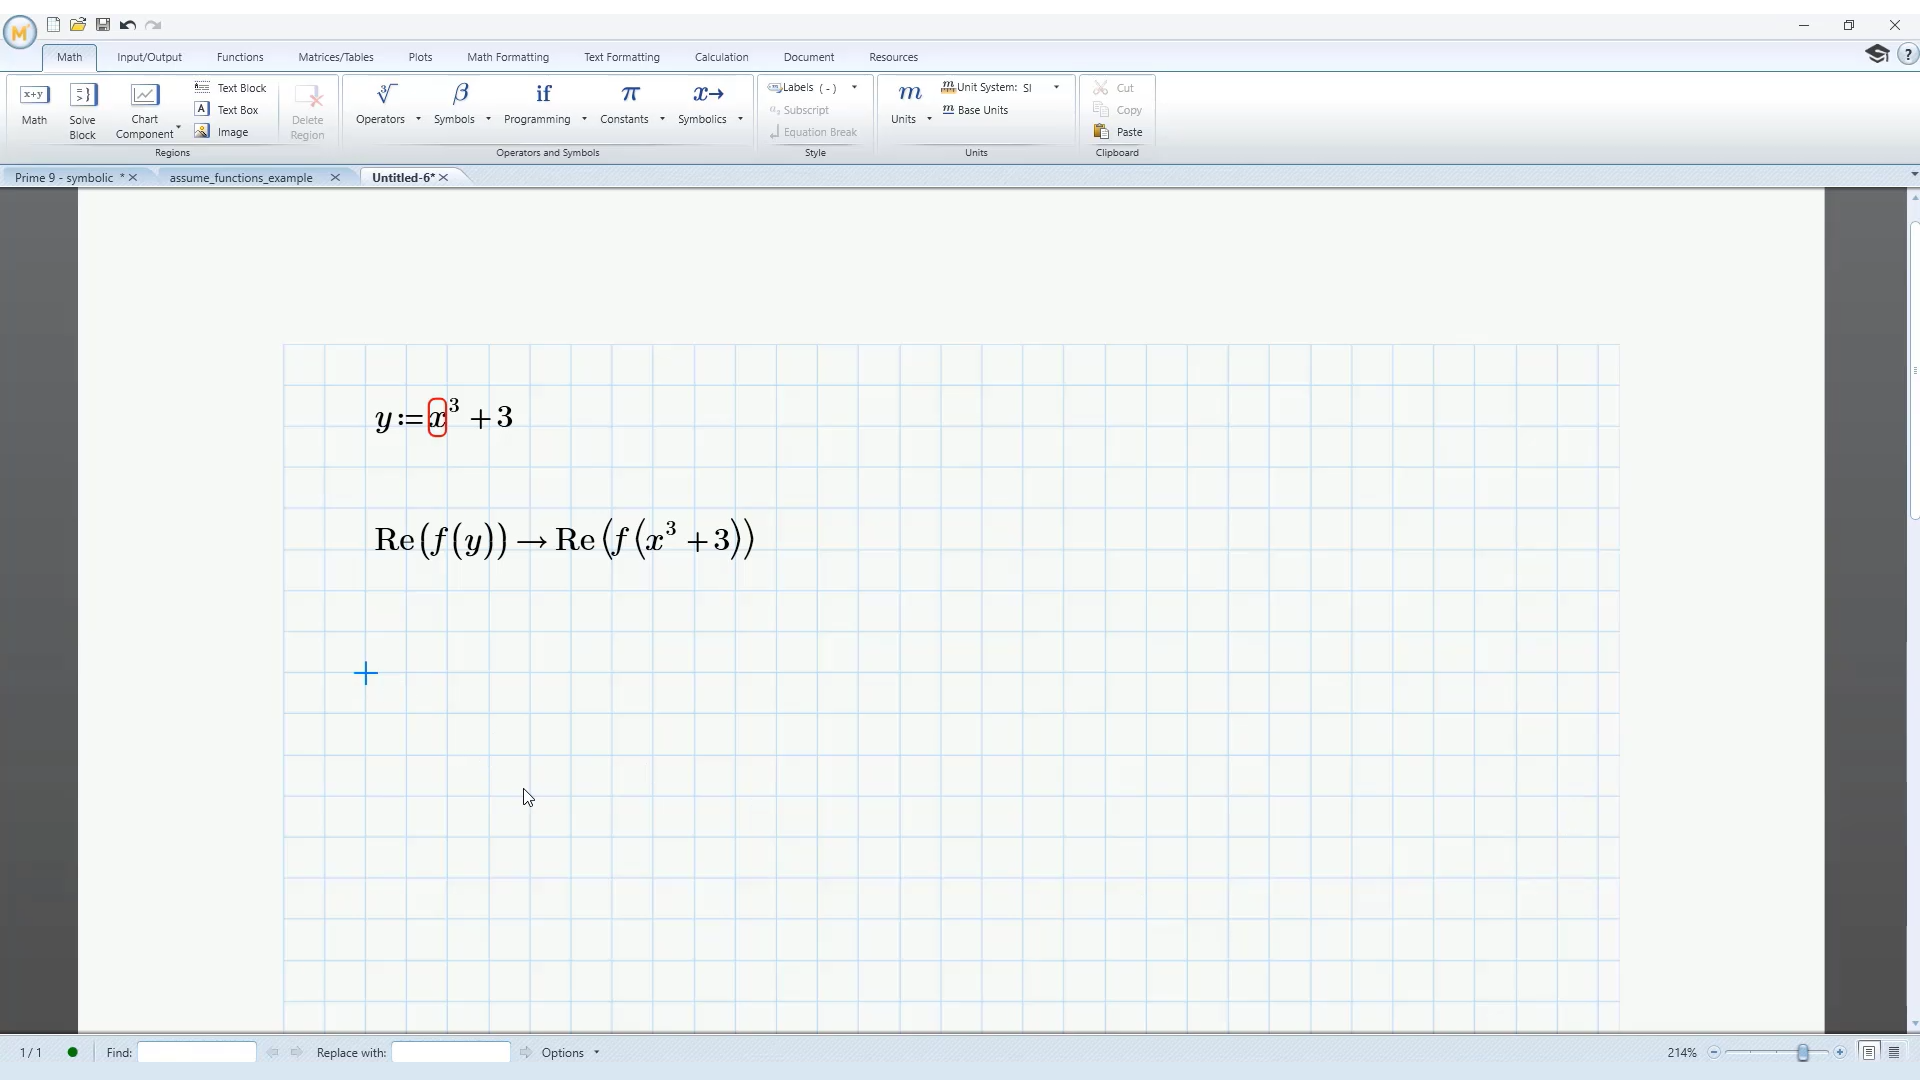Zoom in with the plus button
This screenshot has width=1920, height=1080.
tap(1840, 1053)
